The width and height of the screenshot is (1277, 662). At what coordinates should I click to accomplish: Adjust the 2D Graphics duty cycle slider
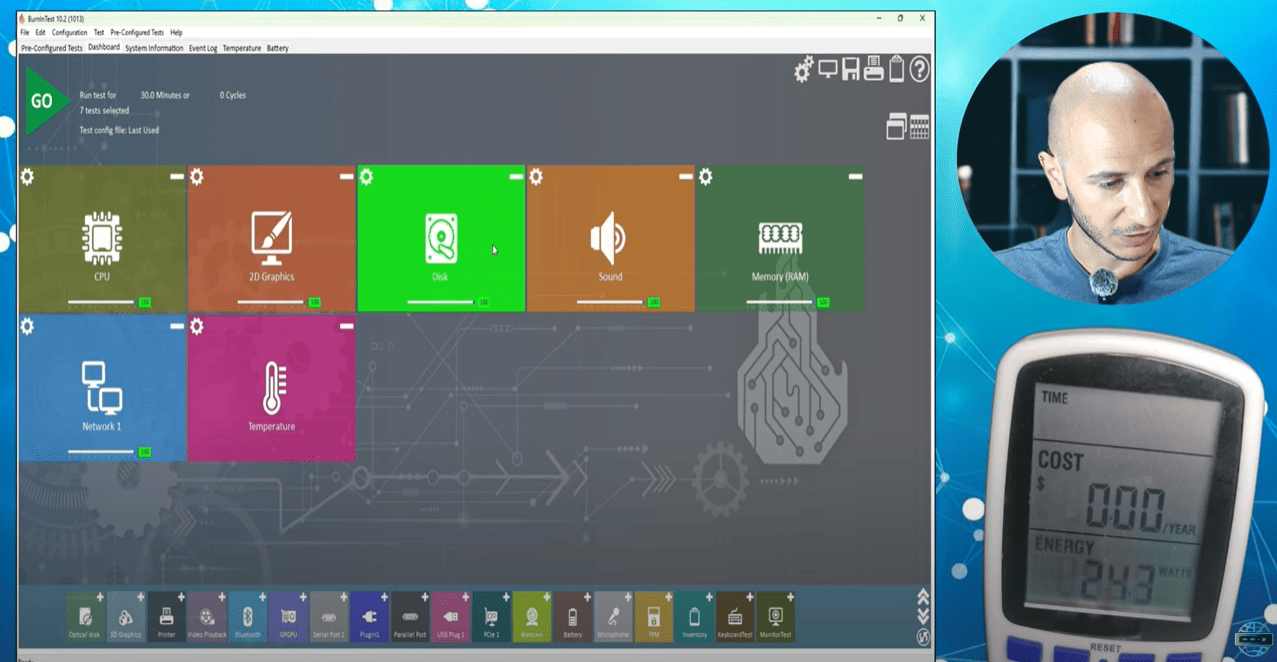tap(271, 302)
